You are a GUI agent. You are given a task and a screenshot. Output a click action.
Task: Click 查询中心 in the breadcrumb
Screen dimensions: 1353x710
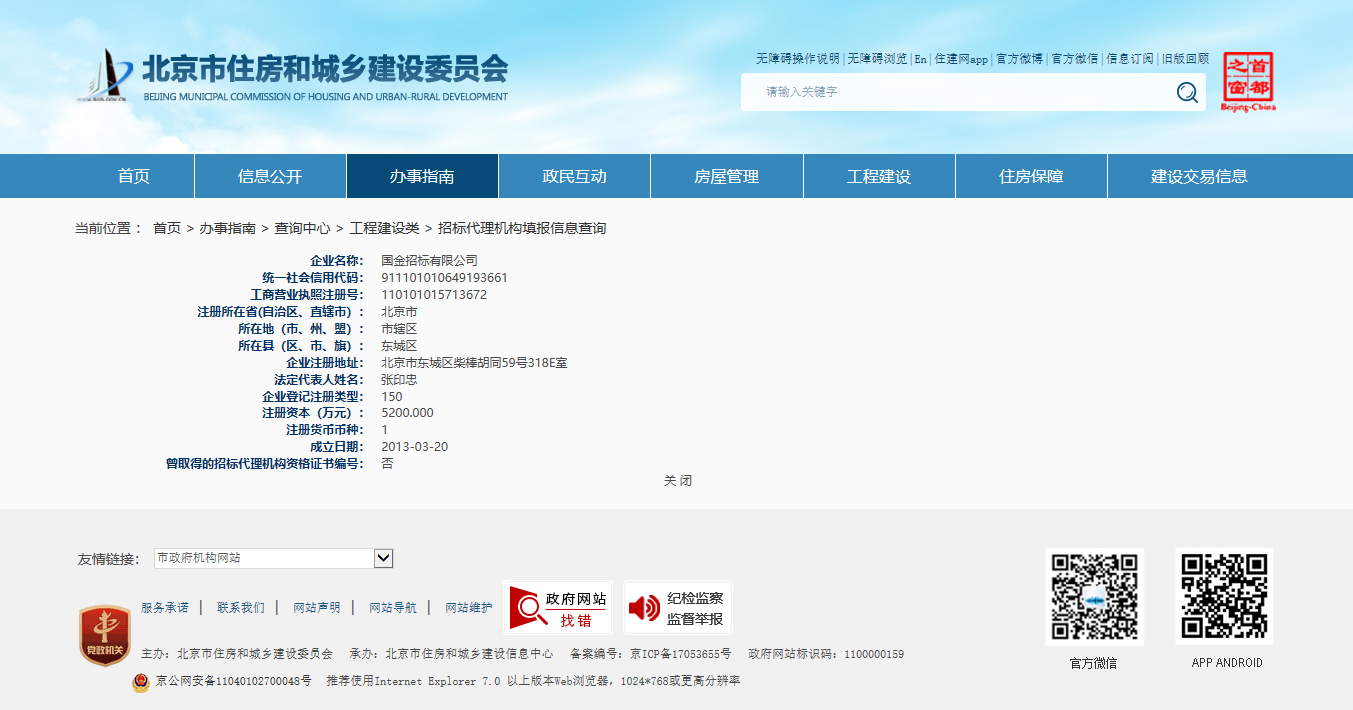click(302, 229)
